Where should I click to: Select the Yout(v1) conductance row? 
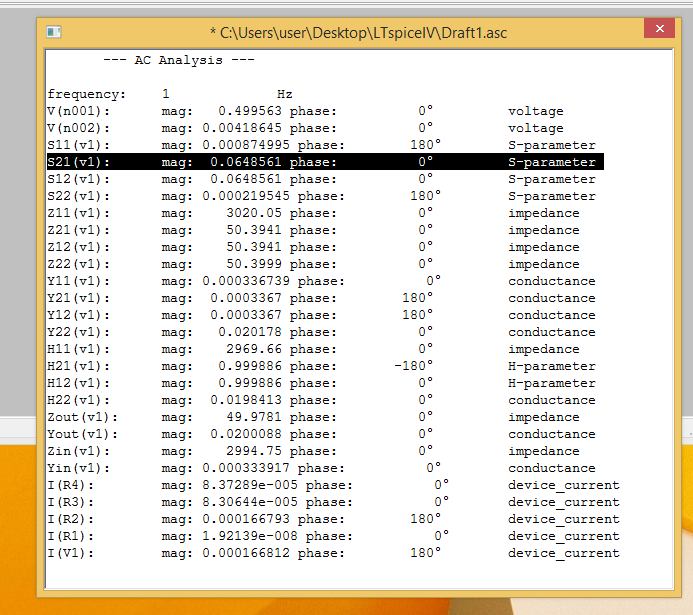321,434
